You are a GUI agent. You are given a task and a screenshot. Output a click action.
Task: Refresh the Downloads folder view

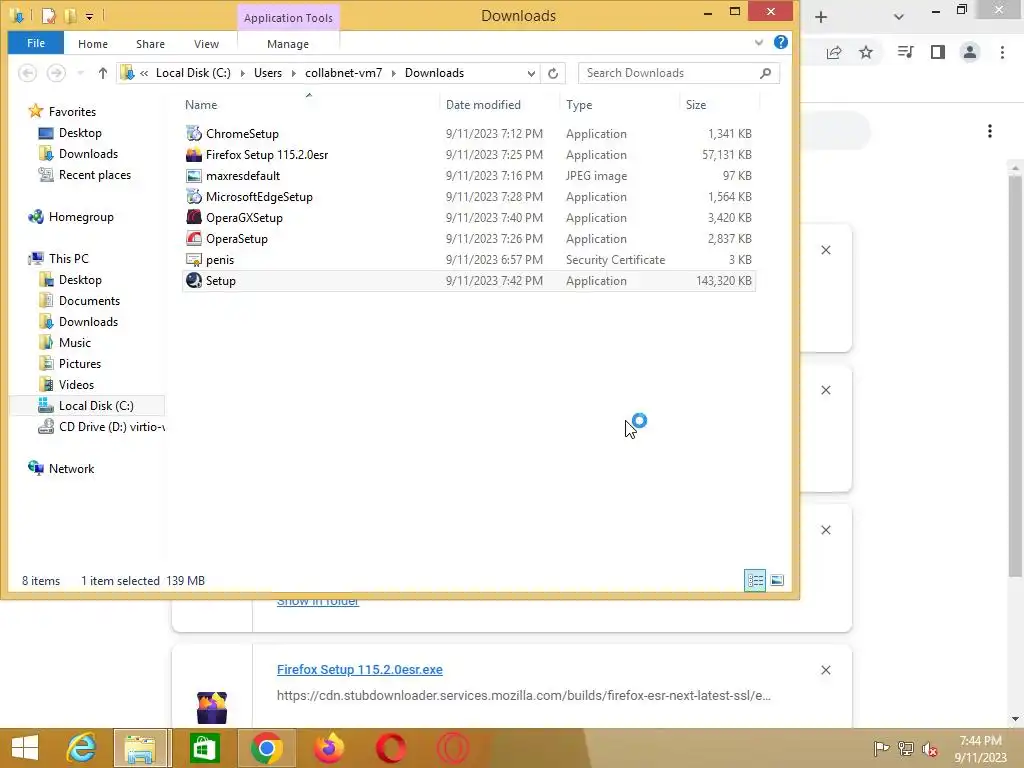(x=553, y=73)
